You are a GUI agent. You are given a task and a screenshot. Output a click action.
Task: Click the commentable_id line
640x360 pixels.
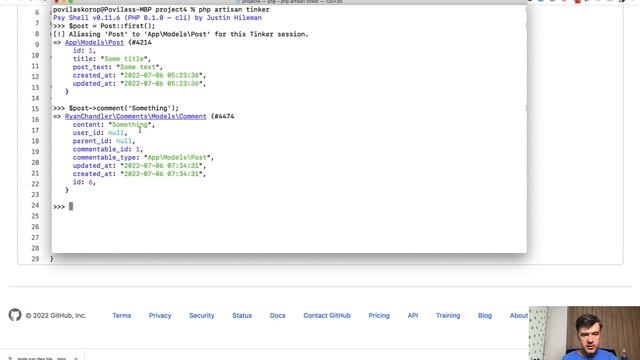point(108,149)
